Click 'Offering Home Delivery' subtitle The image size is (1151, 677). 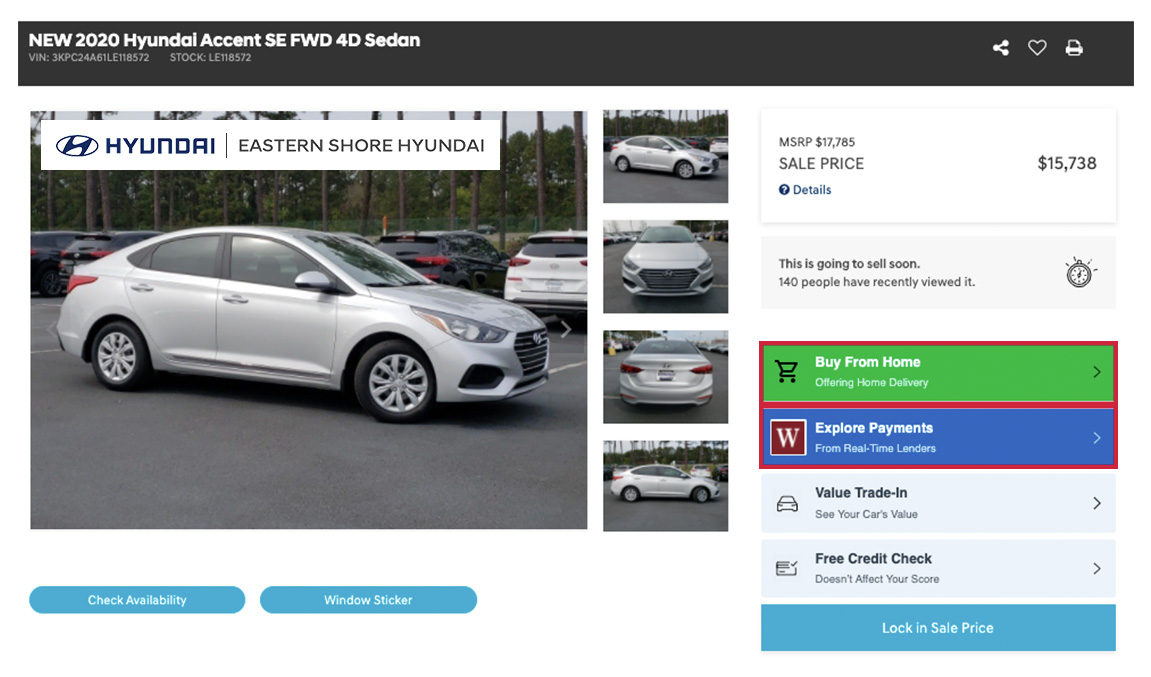tap(871, 383)
